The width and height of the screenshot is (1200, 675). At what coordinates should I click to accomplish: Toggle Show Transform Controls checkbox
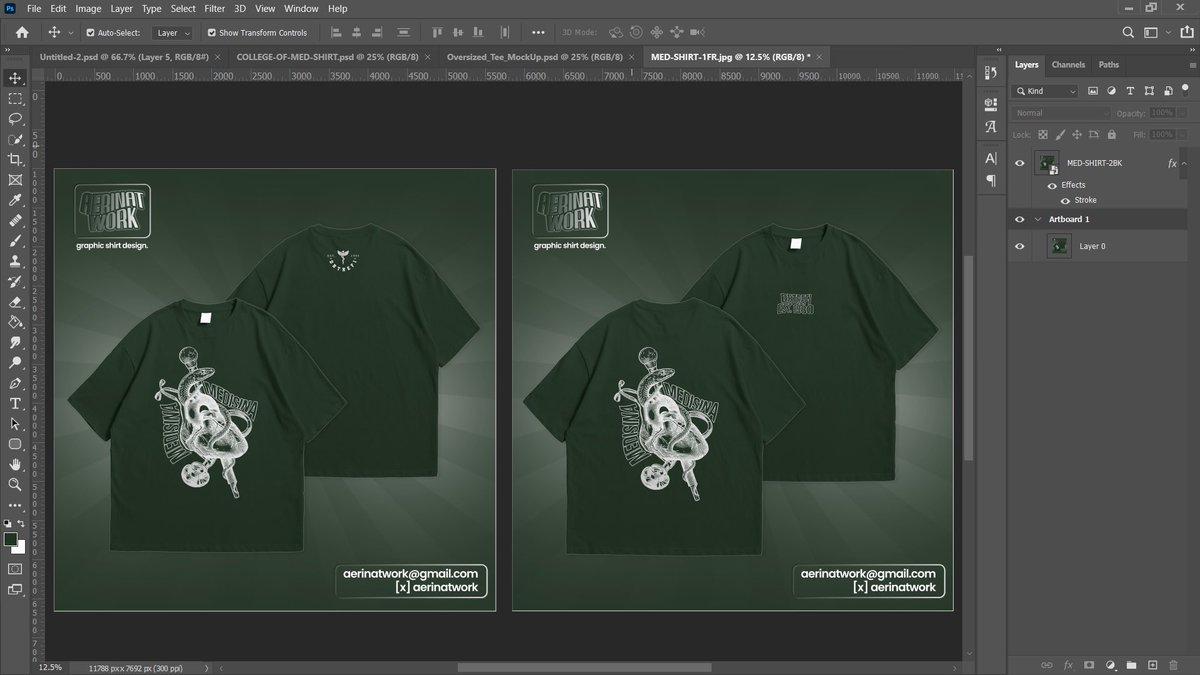(x=211, y=32)
